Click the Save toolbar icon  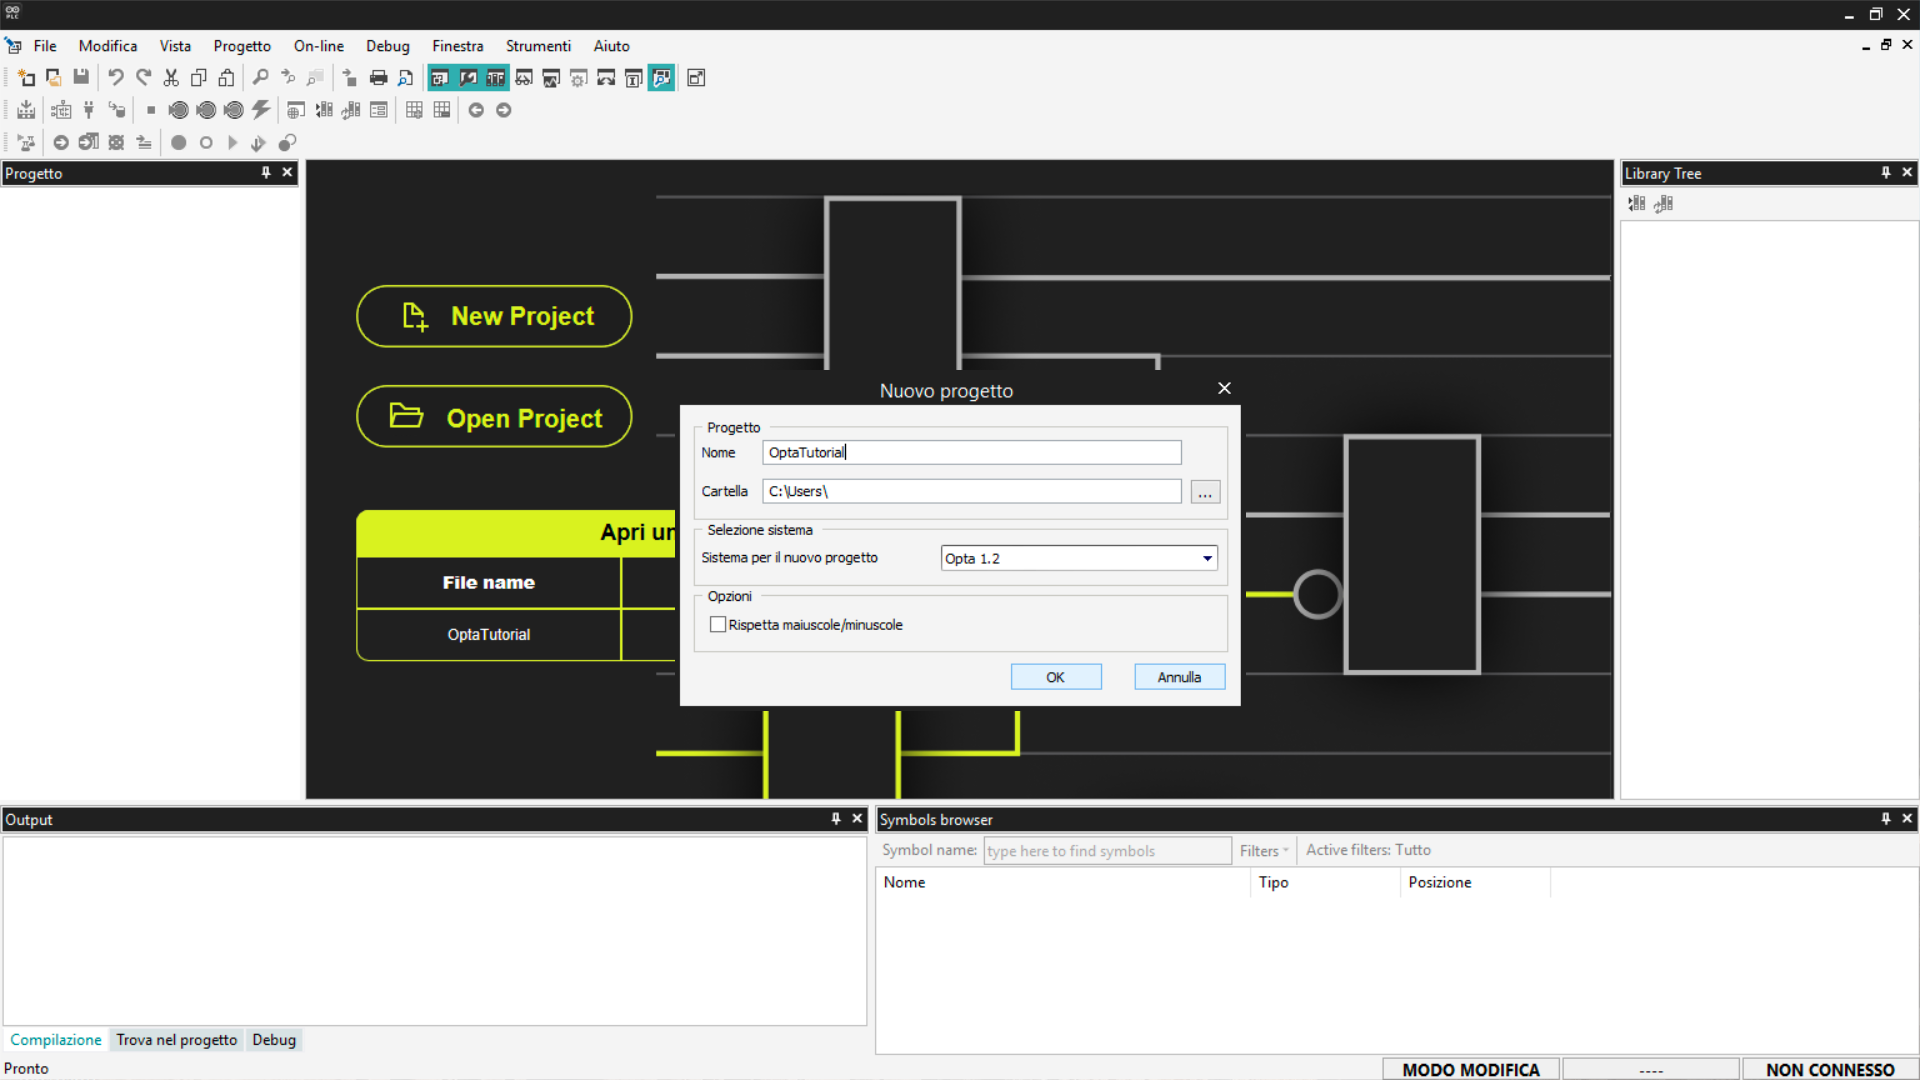tap(81, 78)
